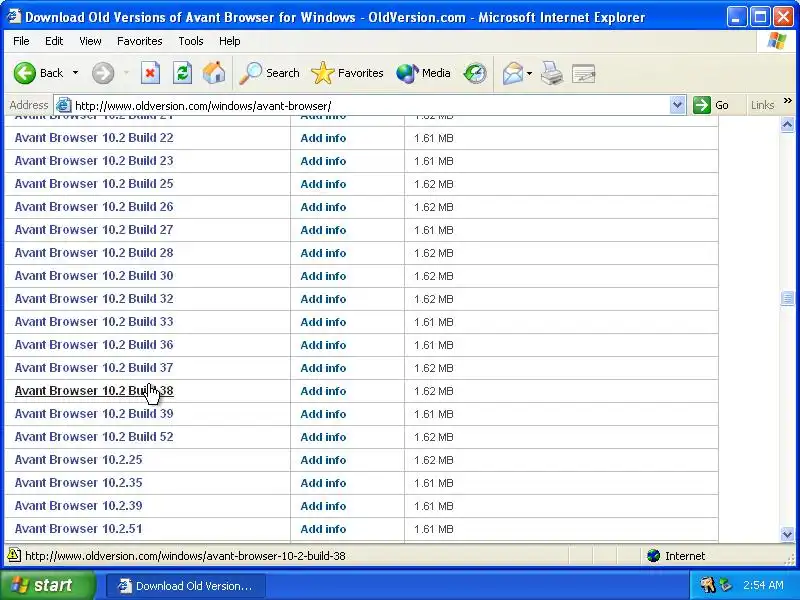Click the Back arrow icon
Viewport: 800px width, 600px height.
[x=24, y=73]
